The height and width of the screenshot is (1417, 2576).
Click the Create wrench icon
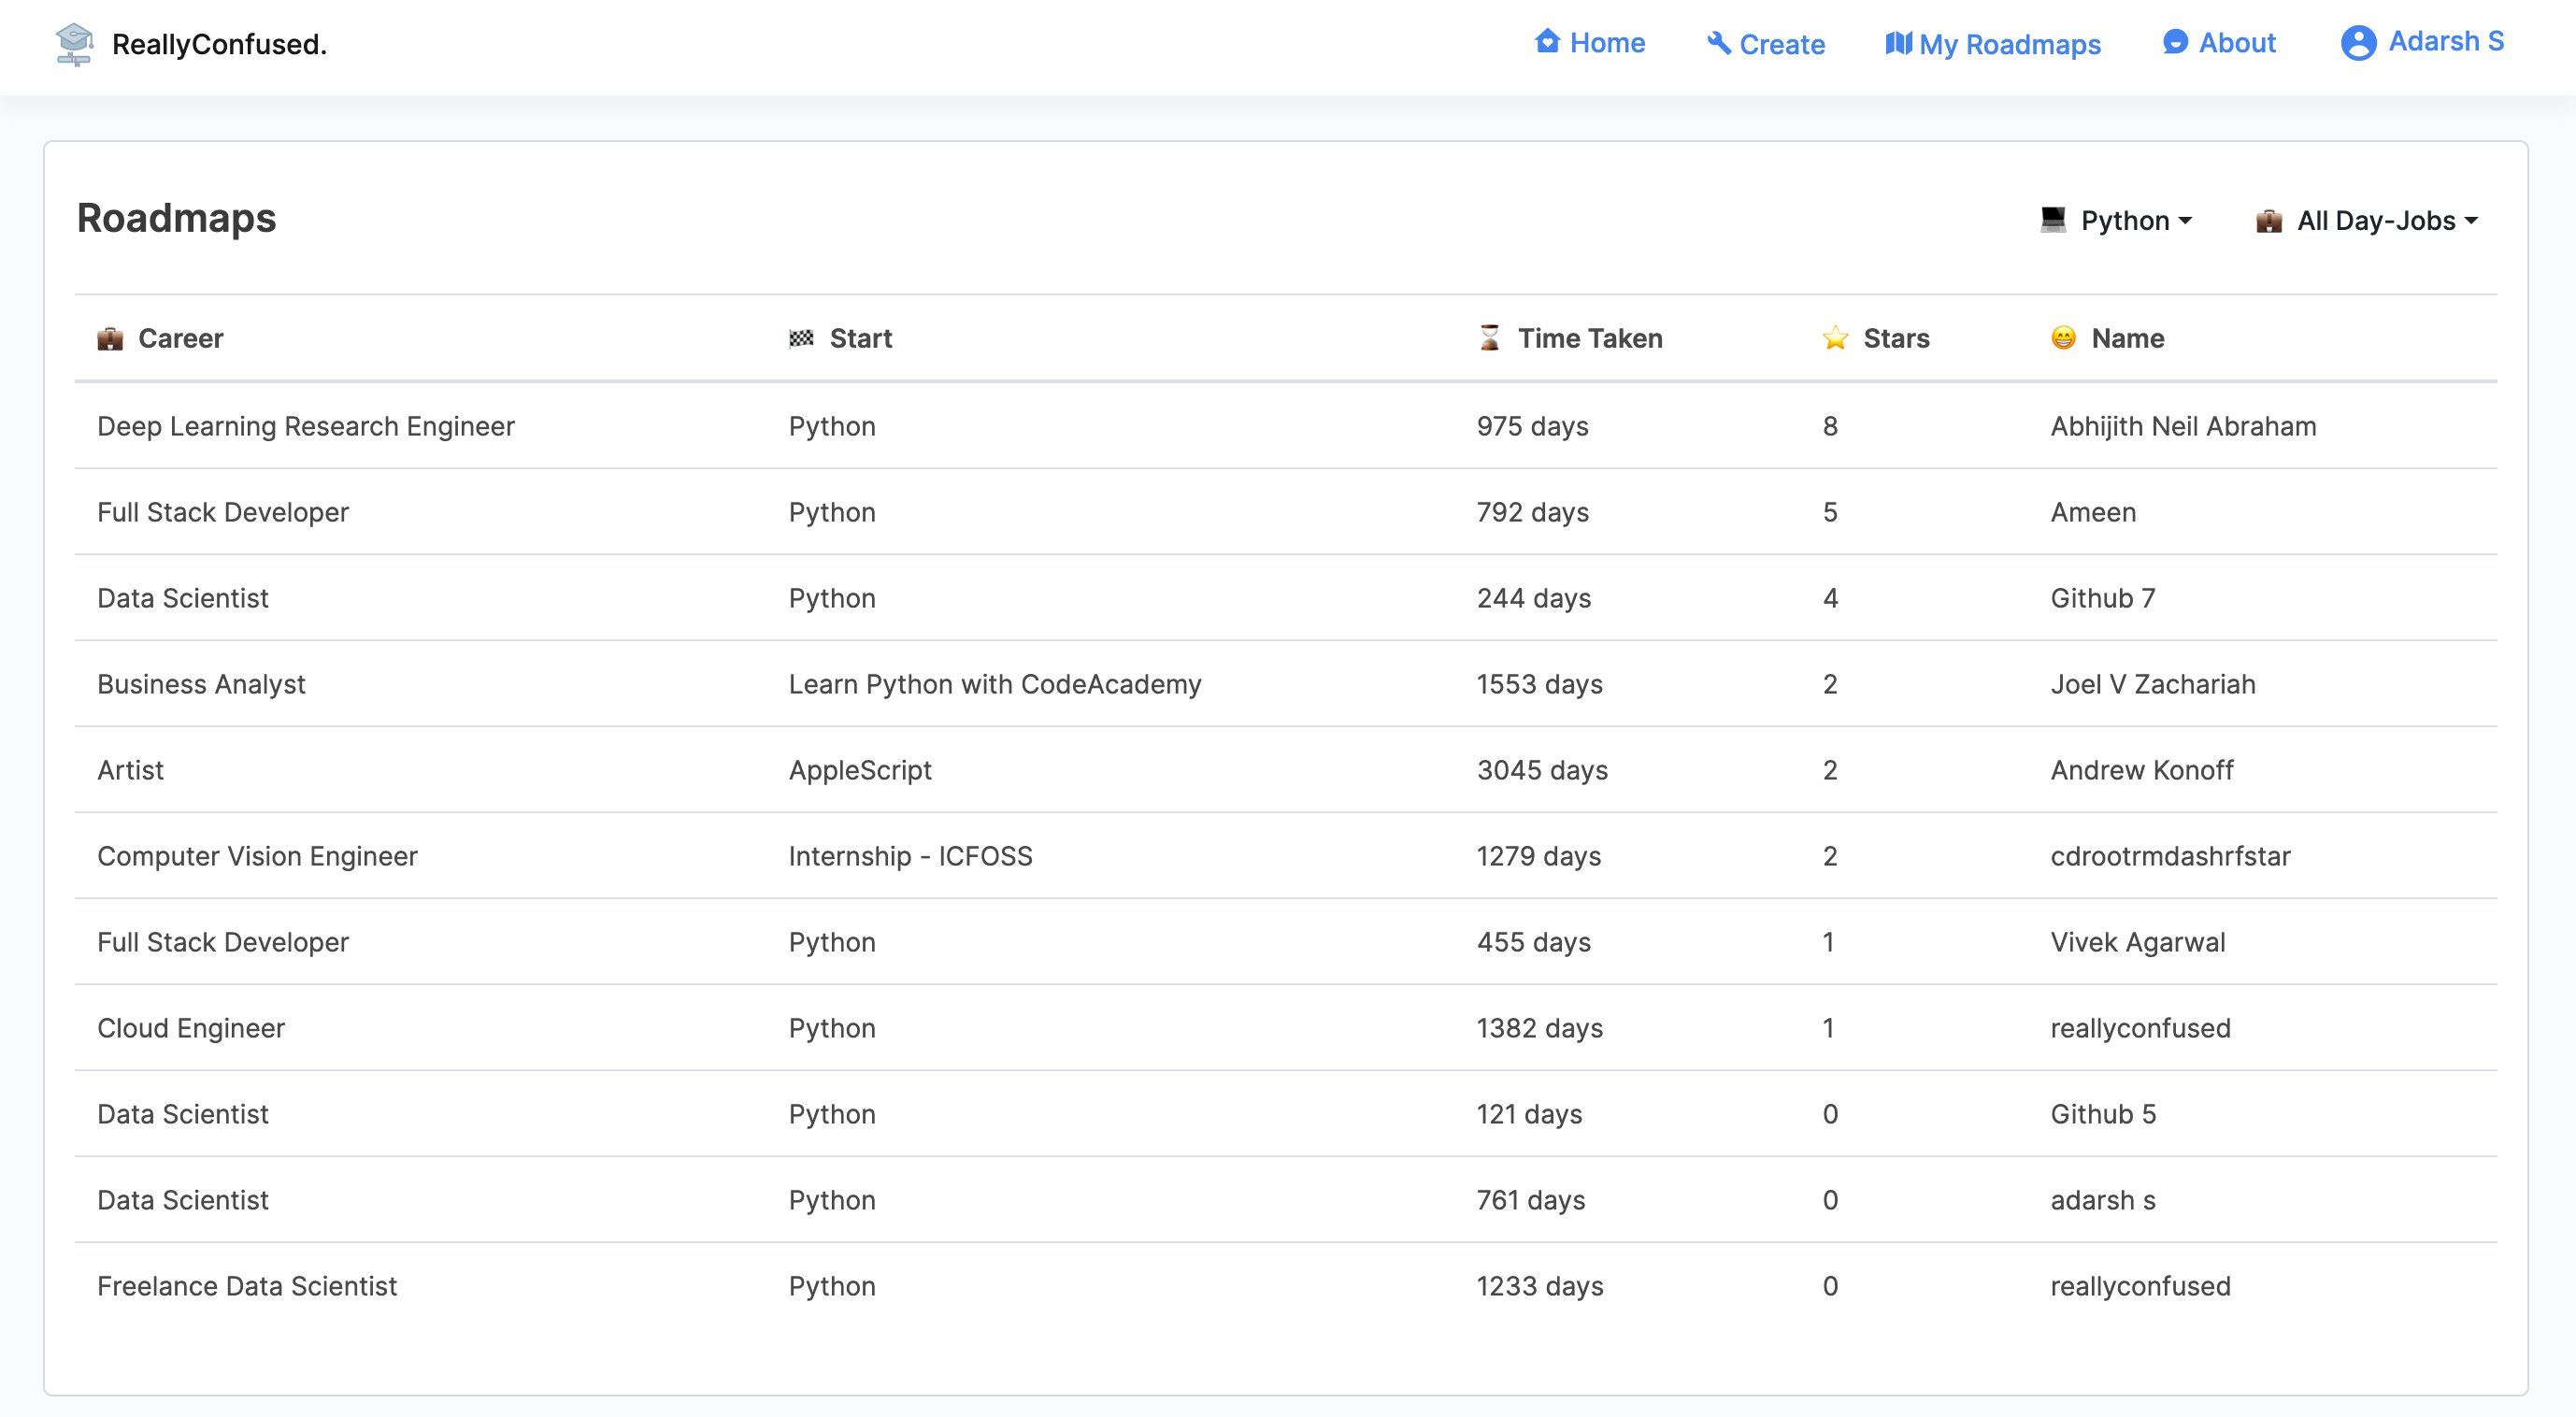click(x=1718, y=43)
